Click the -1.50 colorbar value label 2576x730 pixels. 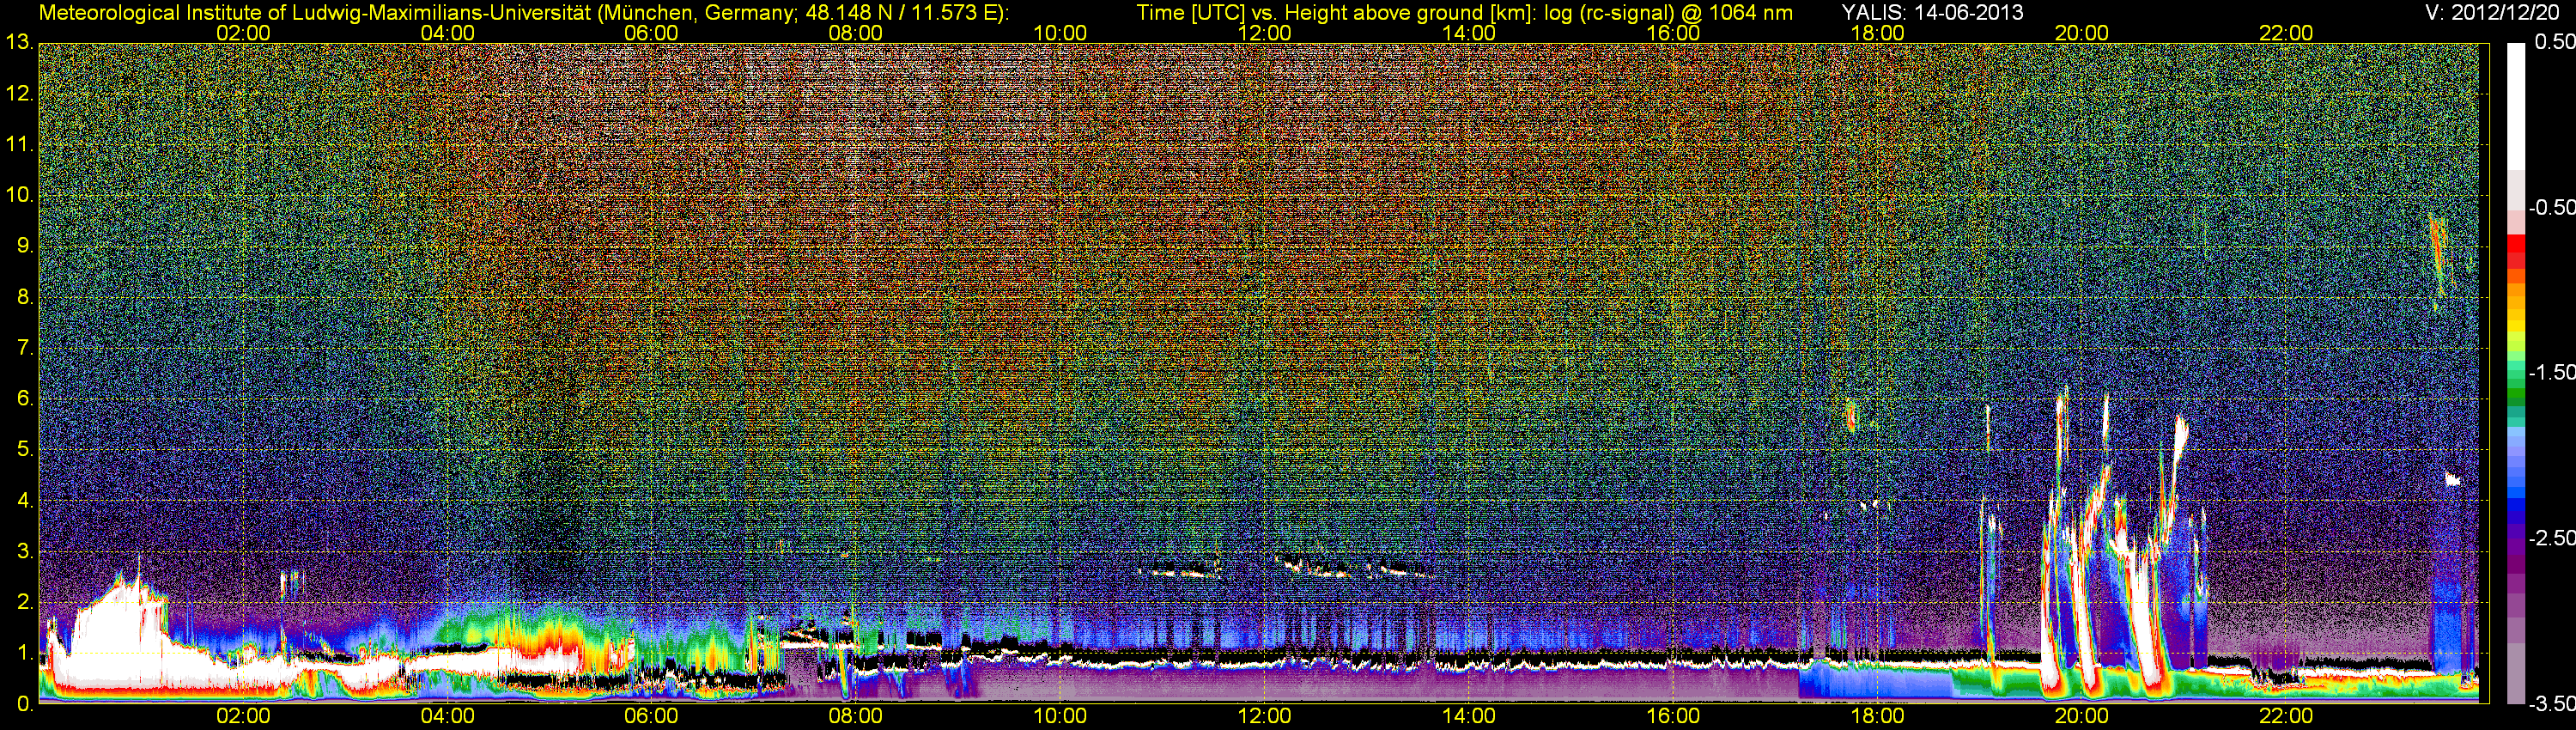2551,373
